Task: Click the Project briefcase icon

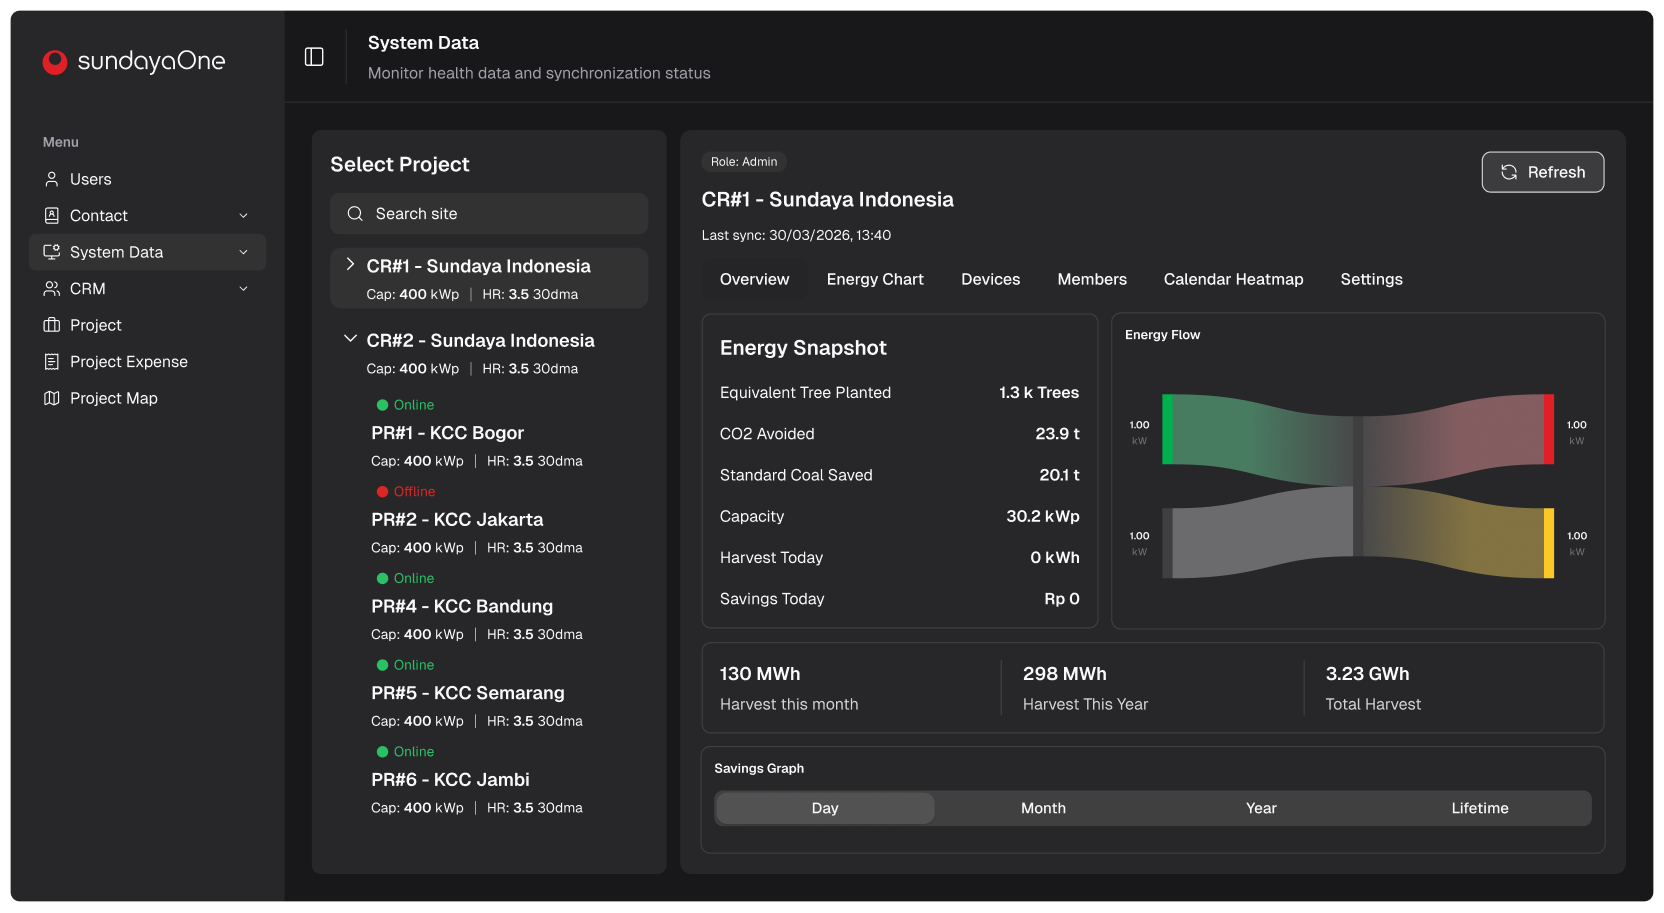Action: pos(52,325)
